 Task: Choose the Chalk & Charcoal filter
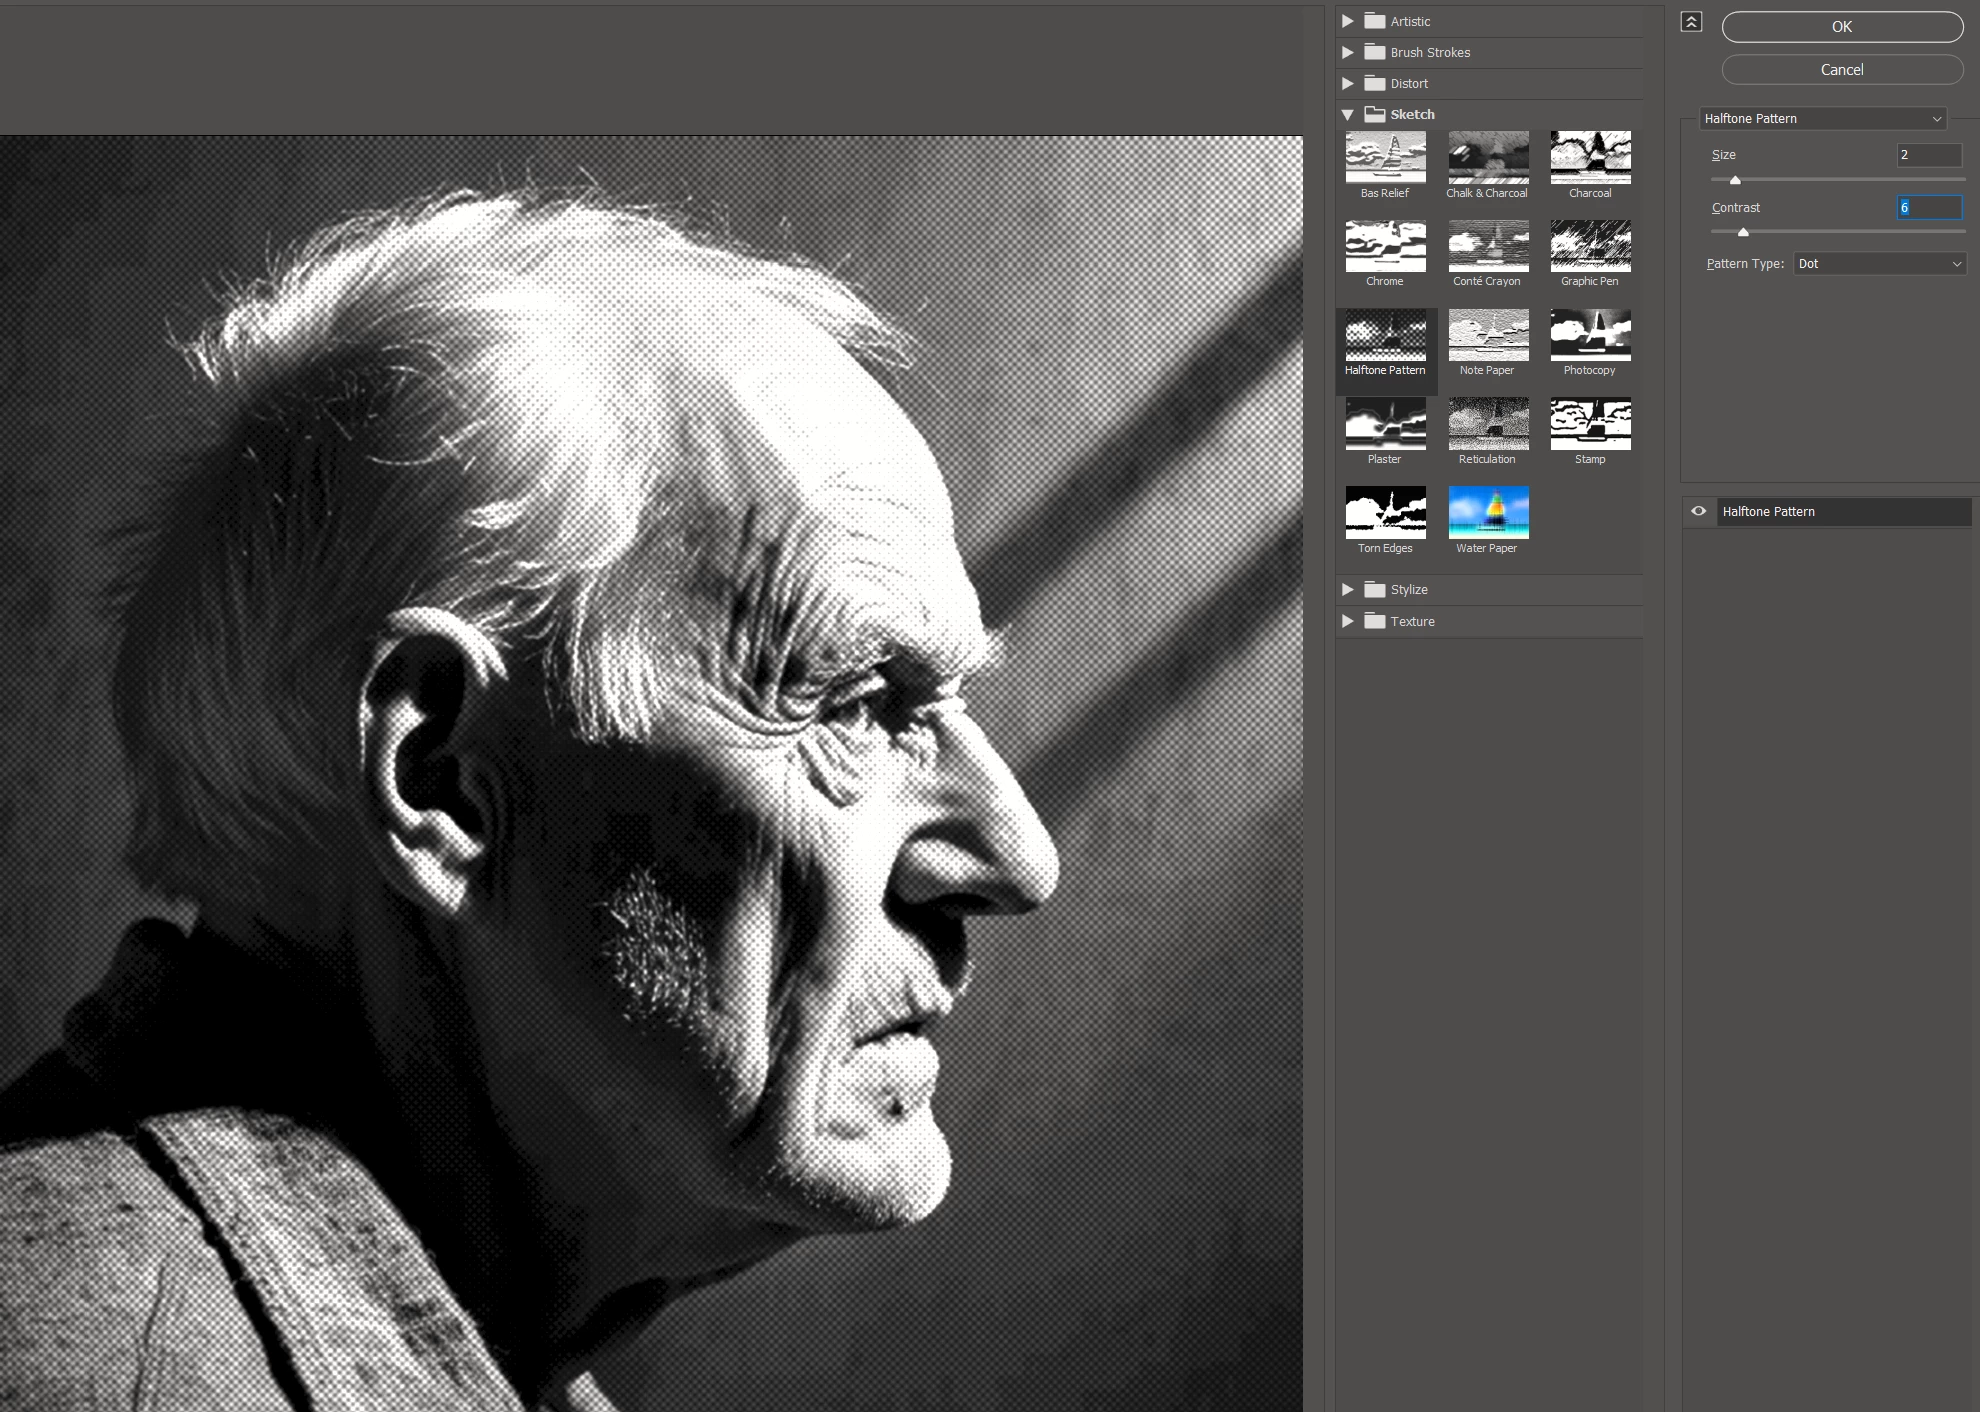[1488, 158]
